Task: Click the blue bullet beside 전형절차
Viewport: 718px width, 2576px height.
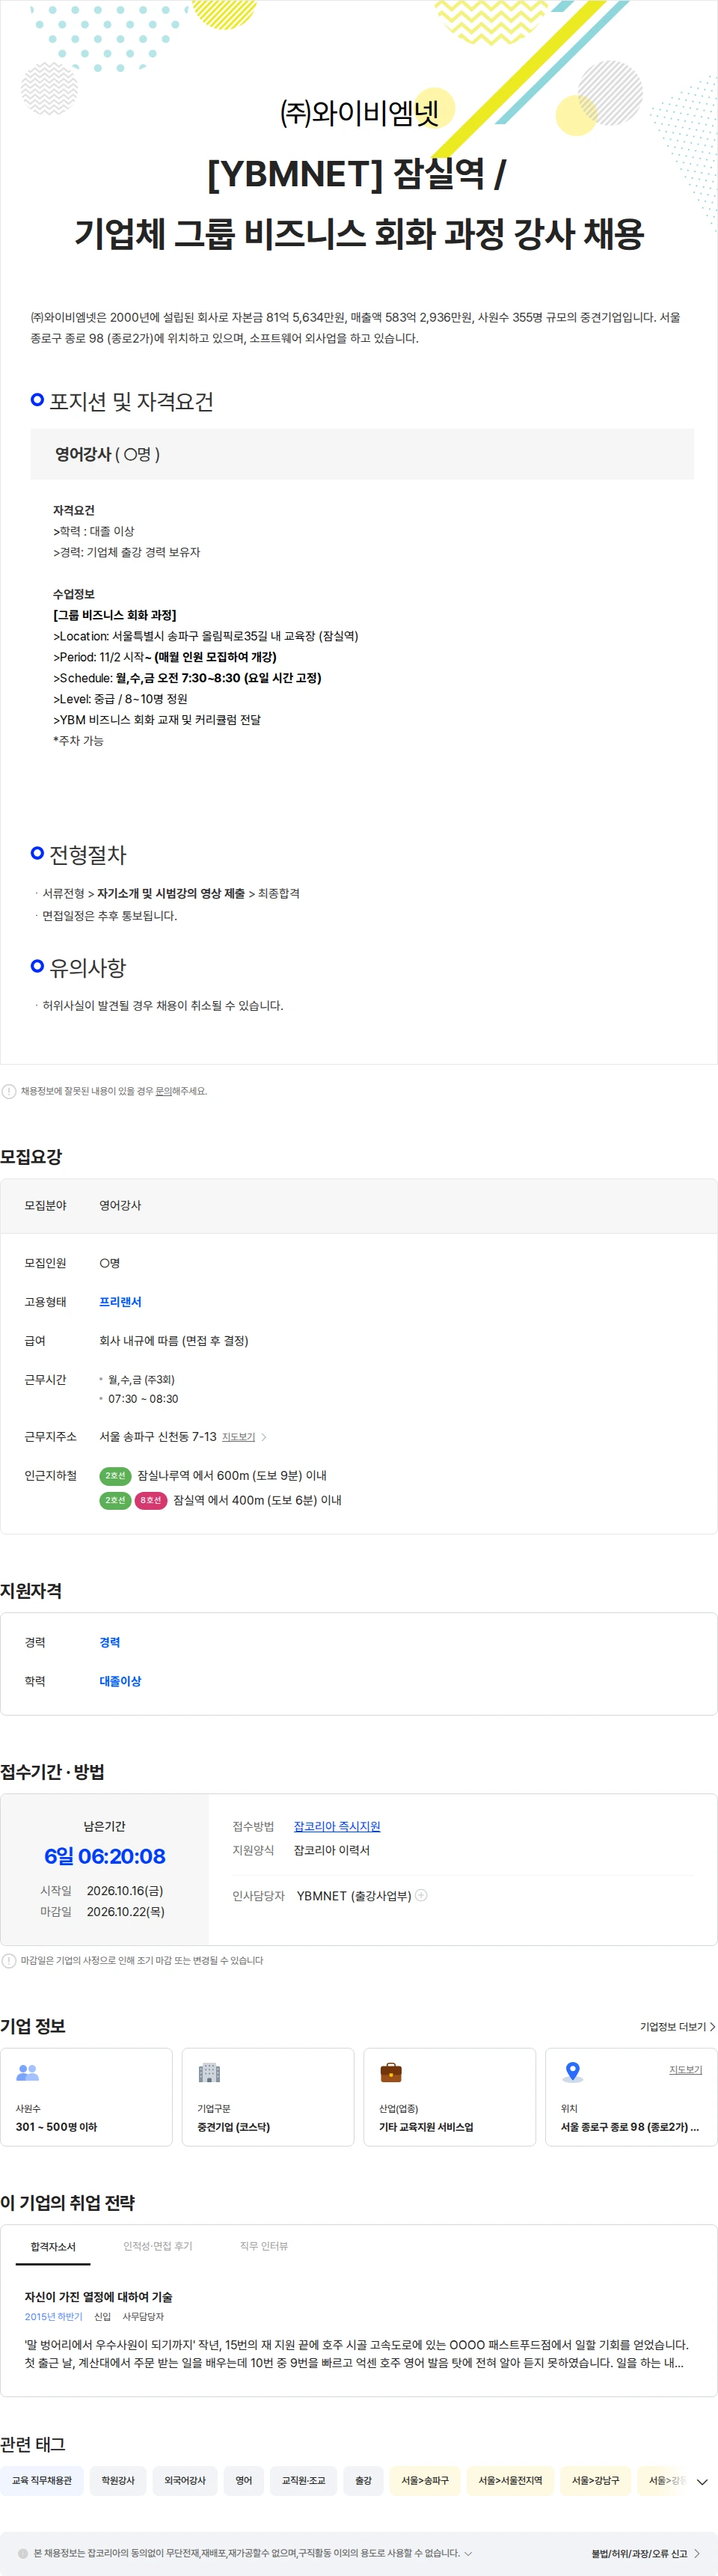Action: point(37,853)
